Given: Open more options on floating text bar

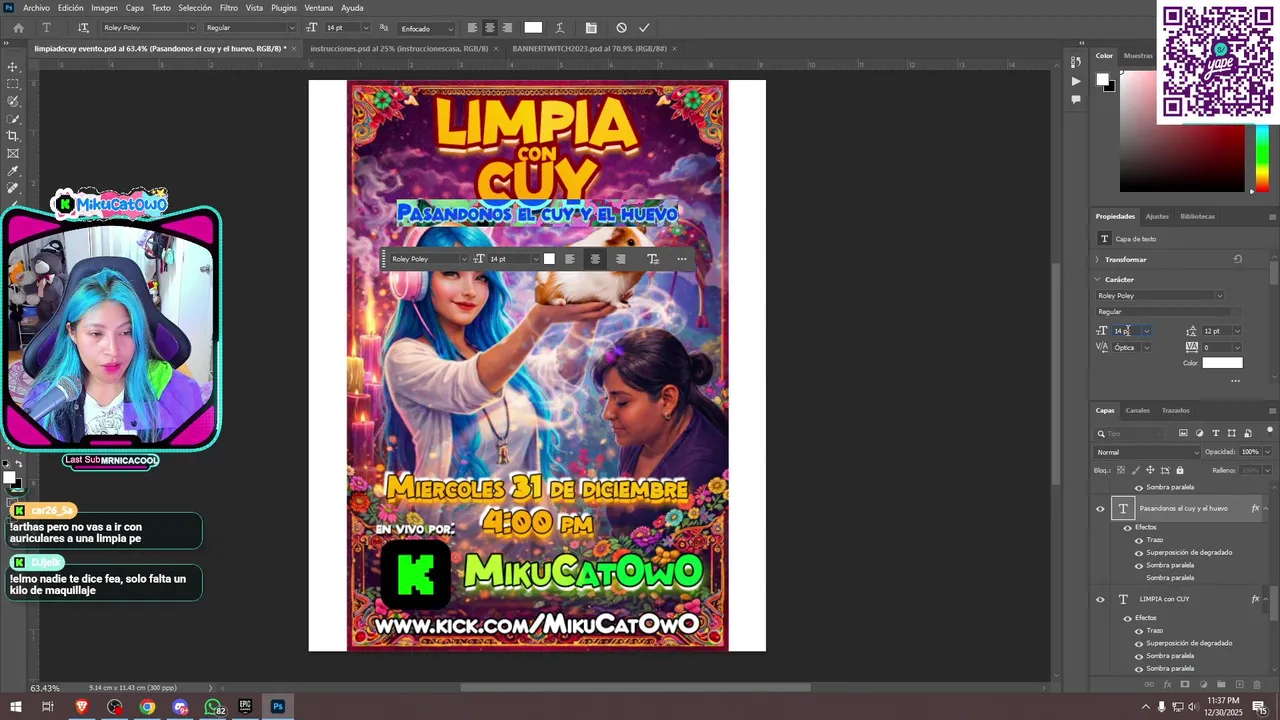Looking at the screenshot, I should pyautogui.click(x=682, y=259).
